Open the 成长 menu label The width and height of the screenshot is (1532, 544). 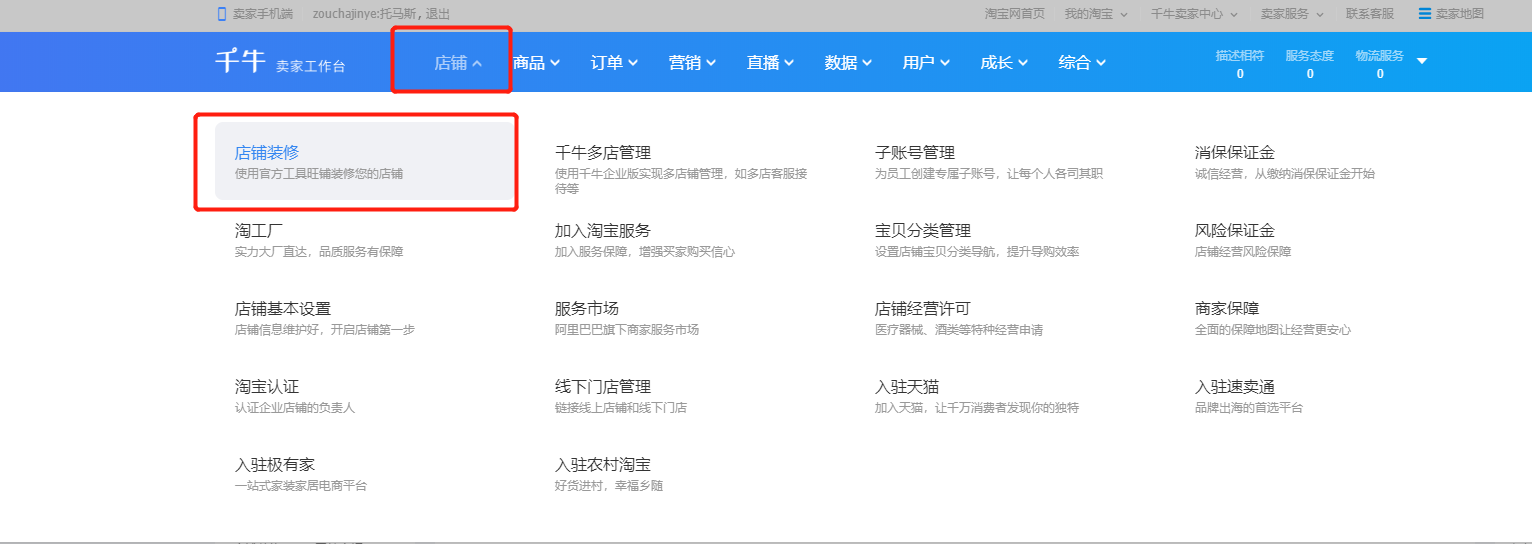point(996,62)
